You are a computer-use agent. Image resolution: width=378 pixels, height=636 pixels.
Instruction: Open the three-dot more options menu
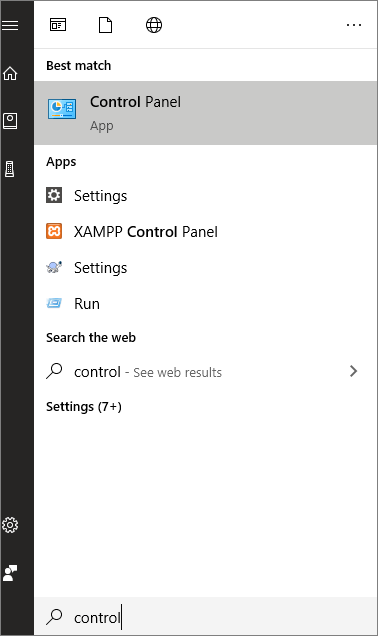[354, 25]
